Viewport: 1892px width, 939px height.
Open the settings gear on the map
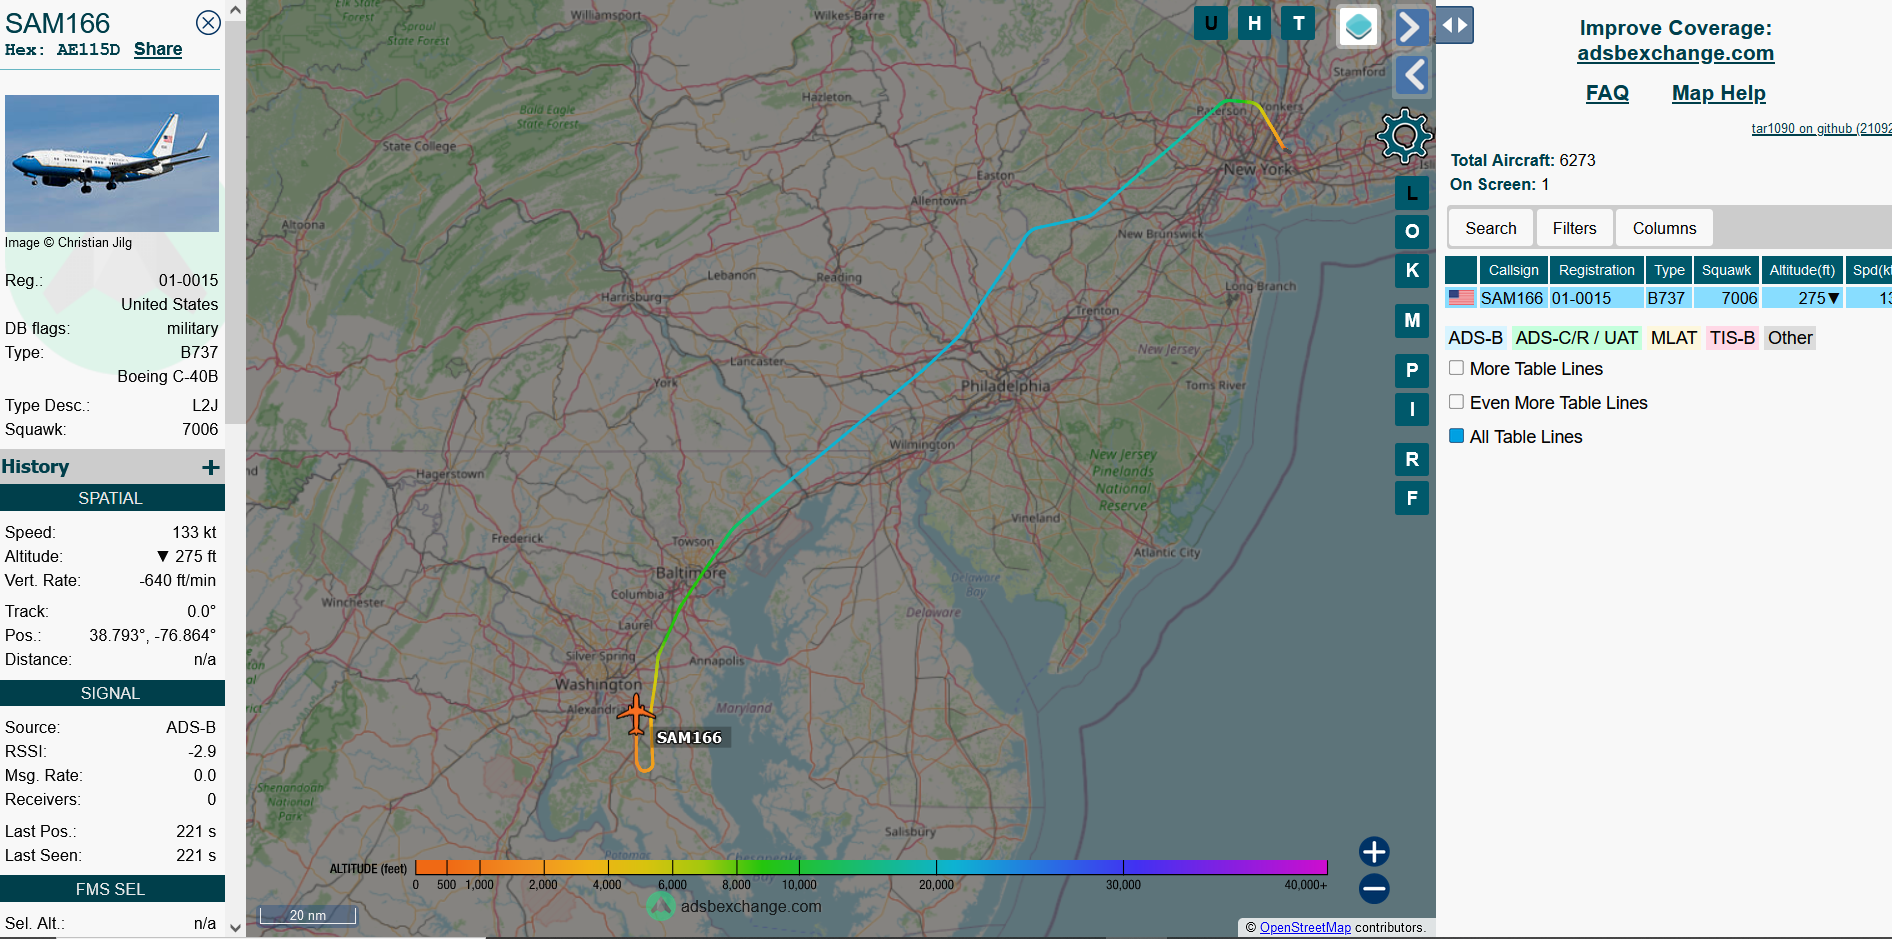(1404, 136)
